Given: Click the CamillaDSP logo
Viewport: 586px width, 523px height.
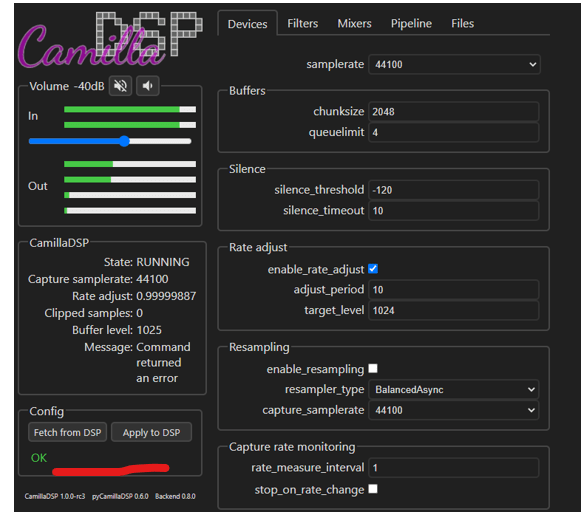Looking at the screenshot, I should [x=110, y=40].
